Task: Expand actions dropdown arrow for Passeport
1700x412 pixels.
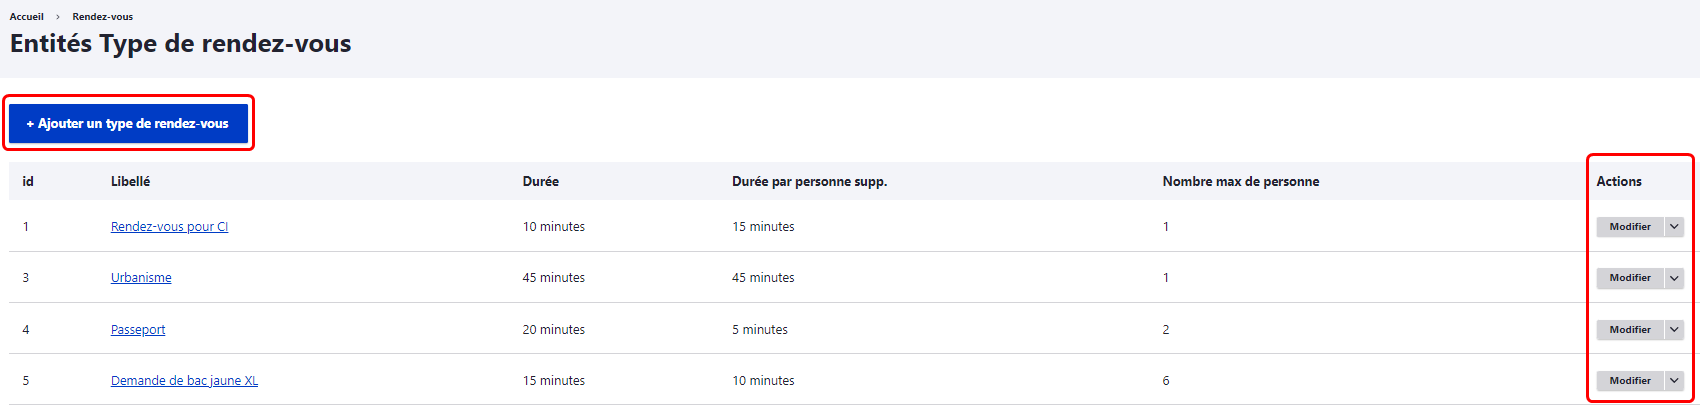Action: point(1674,330)
